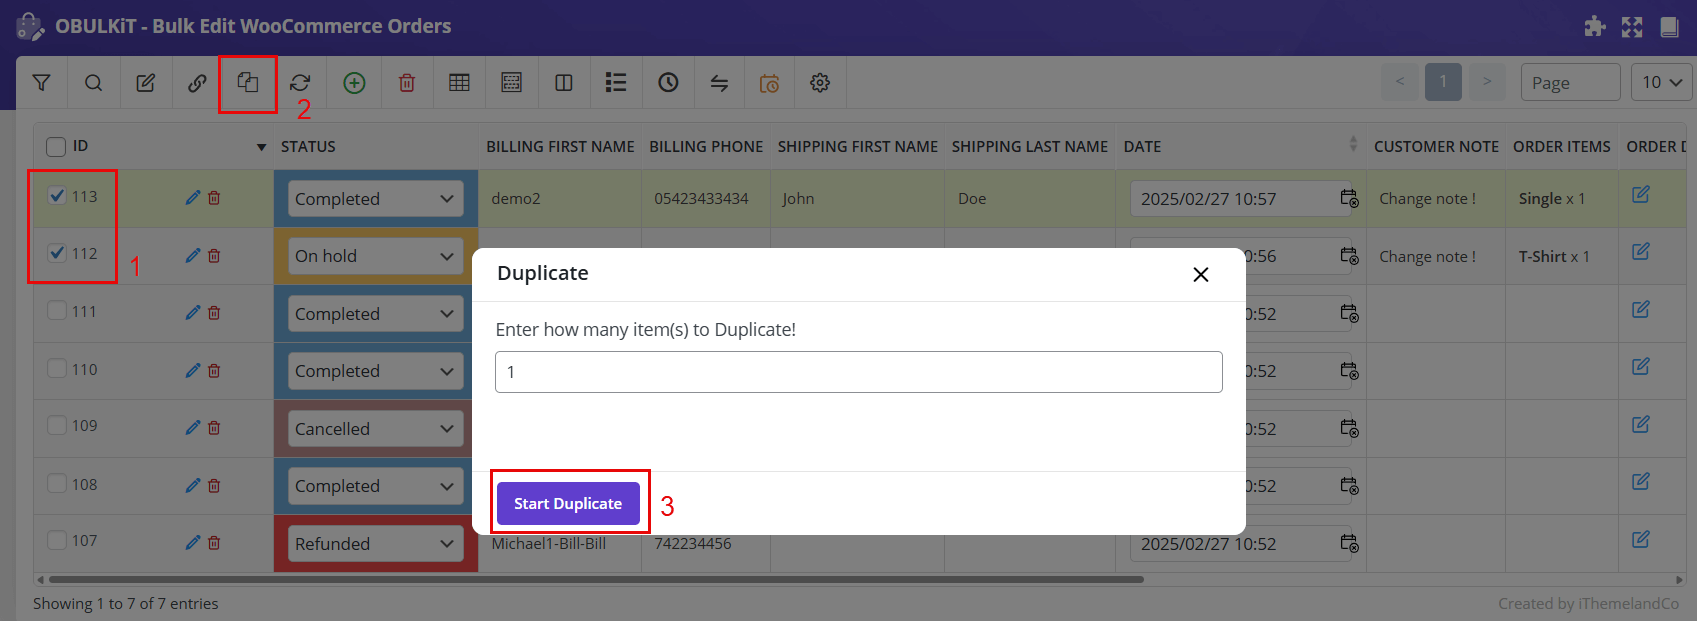Open status dropdown for order 111

[375, 314]
